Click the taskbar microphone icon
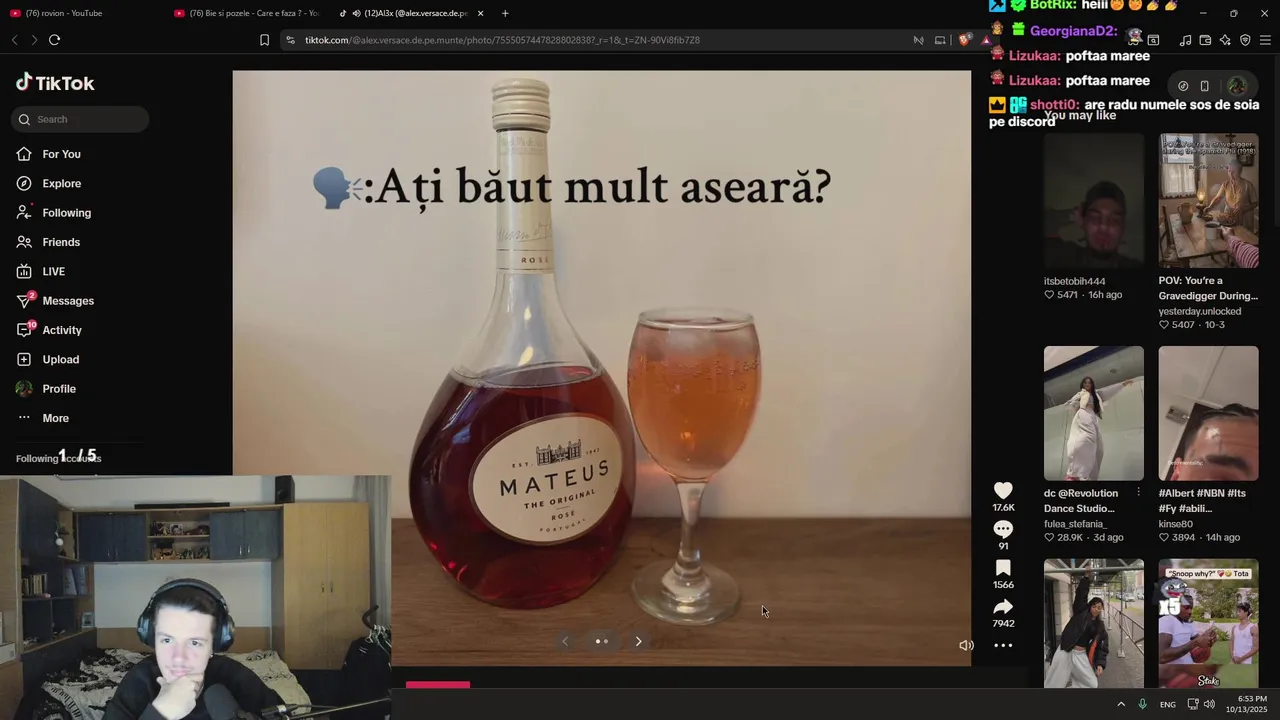The width and height of the screenshot is (1280, 720). pos(1142,704)
